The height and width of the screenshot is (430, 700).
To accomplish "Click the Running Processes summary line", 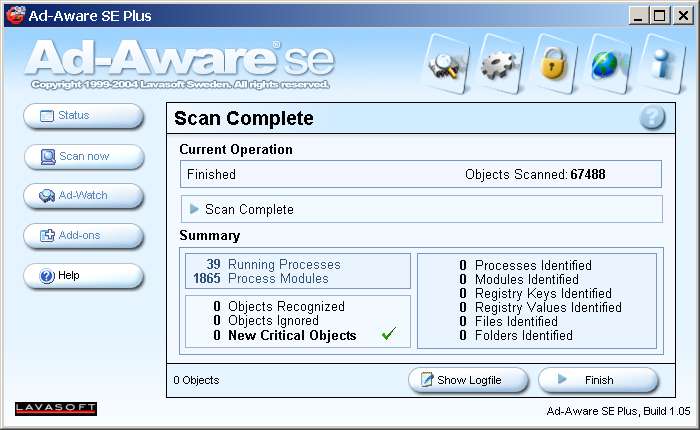I will (x=286, y=264).
